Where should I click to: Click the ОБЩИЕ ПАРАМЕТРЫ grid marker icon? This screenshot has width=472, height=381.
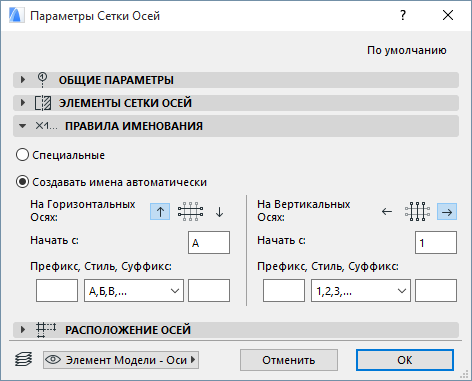coord(42,80)
